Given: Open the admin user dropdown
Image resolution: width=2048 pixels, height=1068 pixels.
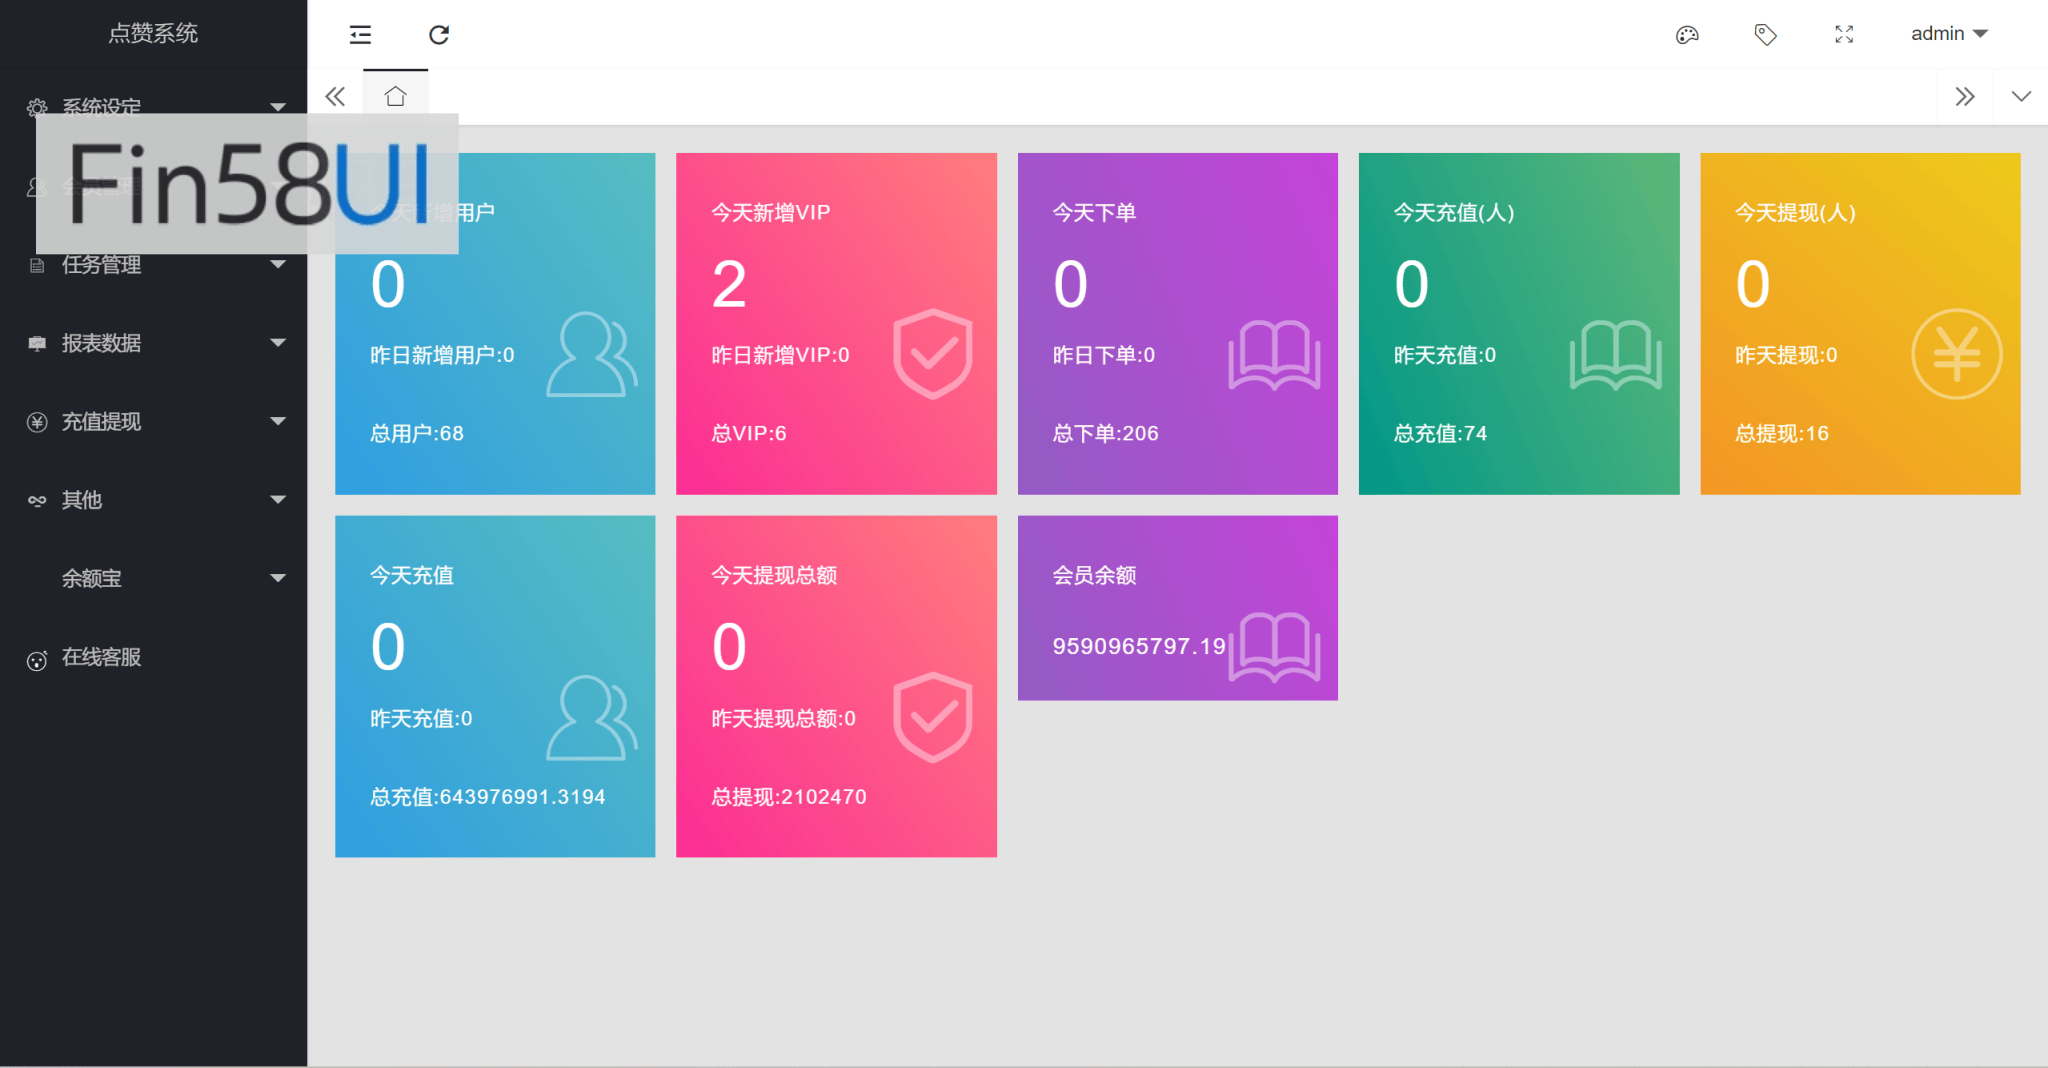Looking at the screenshot, I should (x=1948, y=34).
